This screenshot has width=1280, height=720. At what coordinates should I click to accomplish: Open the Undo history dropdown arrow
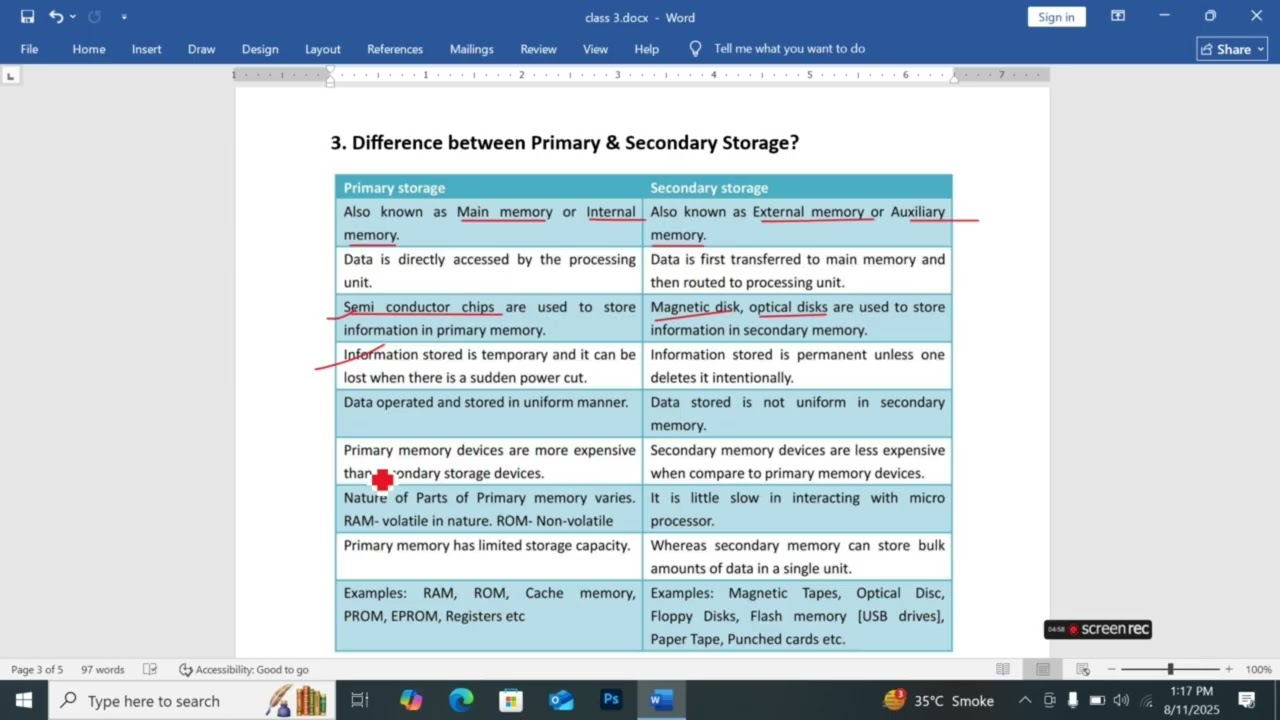73,17
